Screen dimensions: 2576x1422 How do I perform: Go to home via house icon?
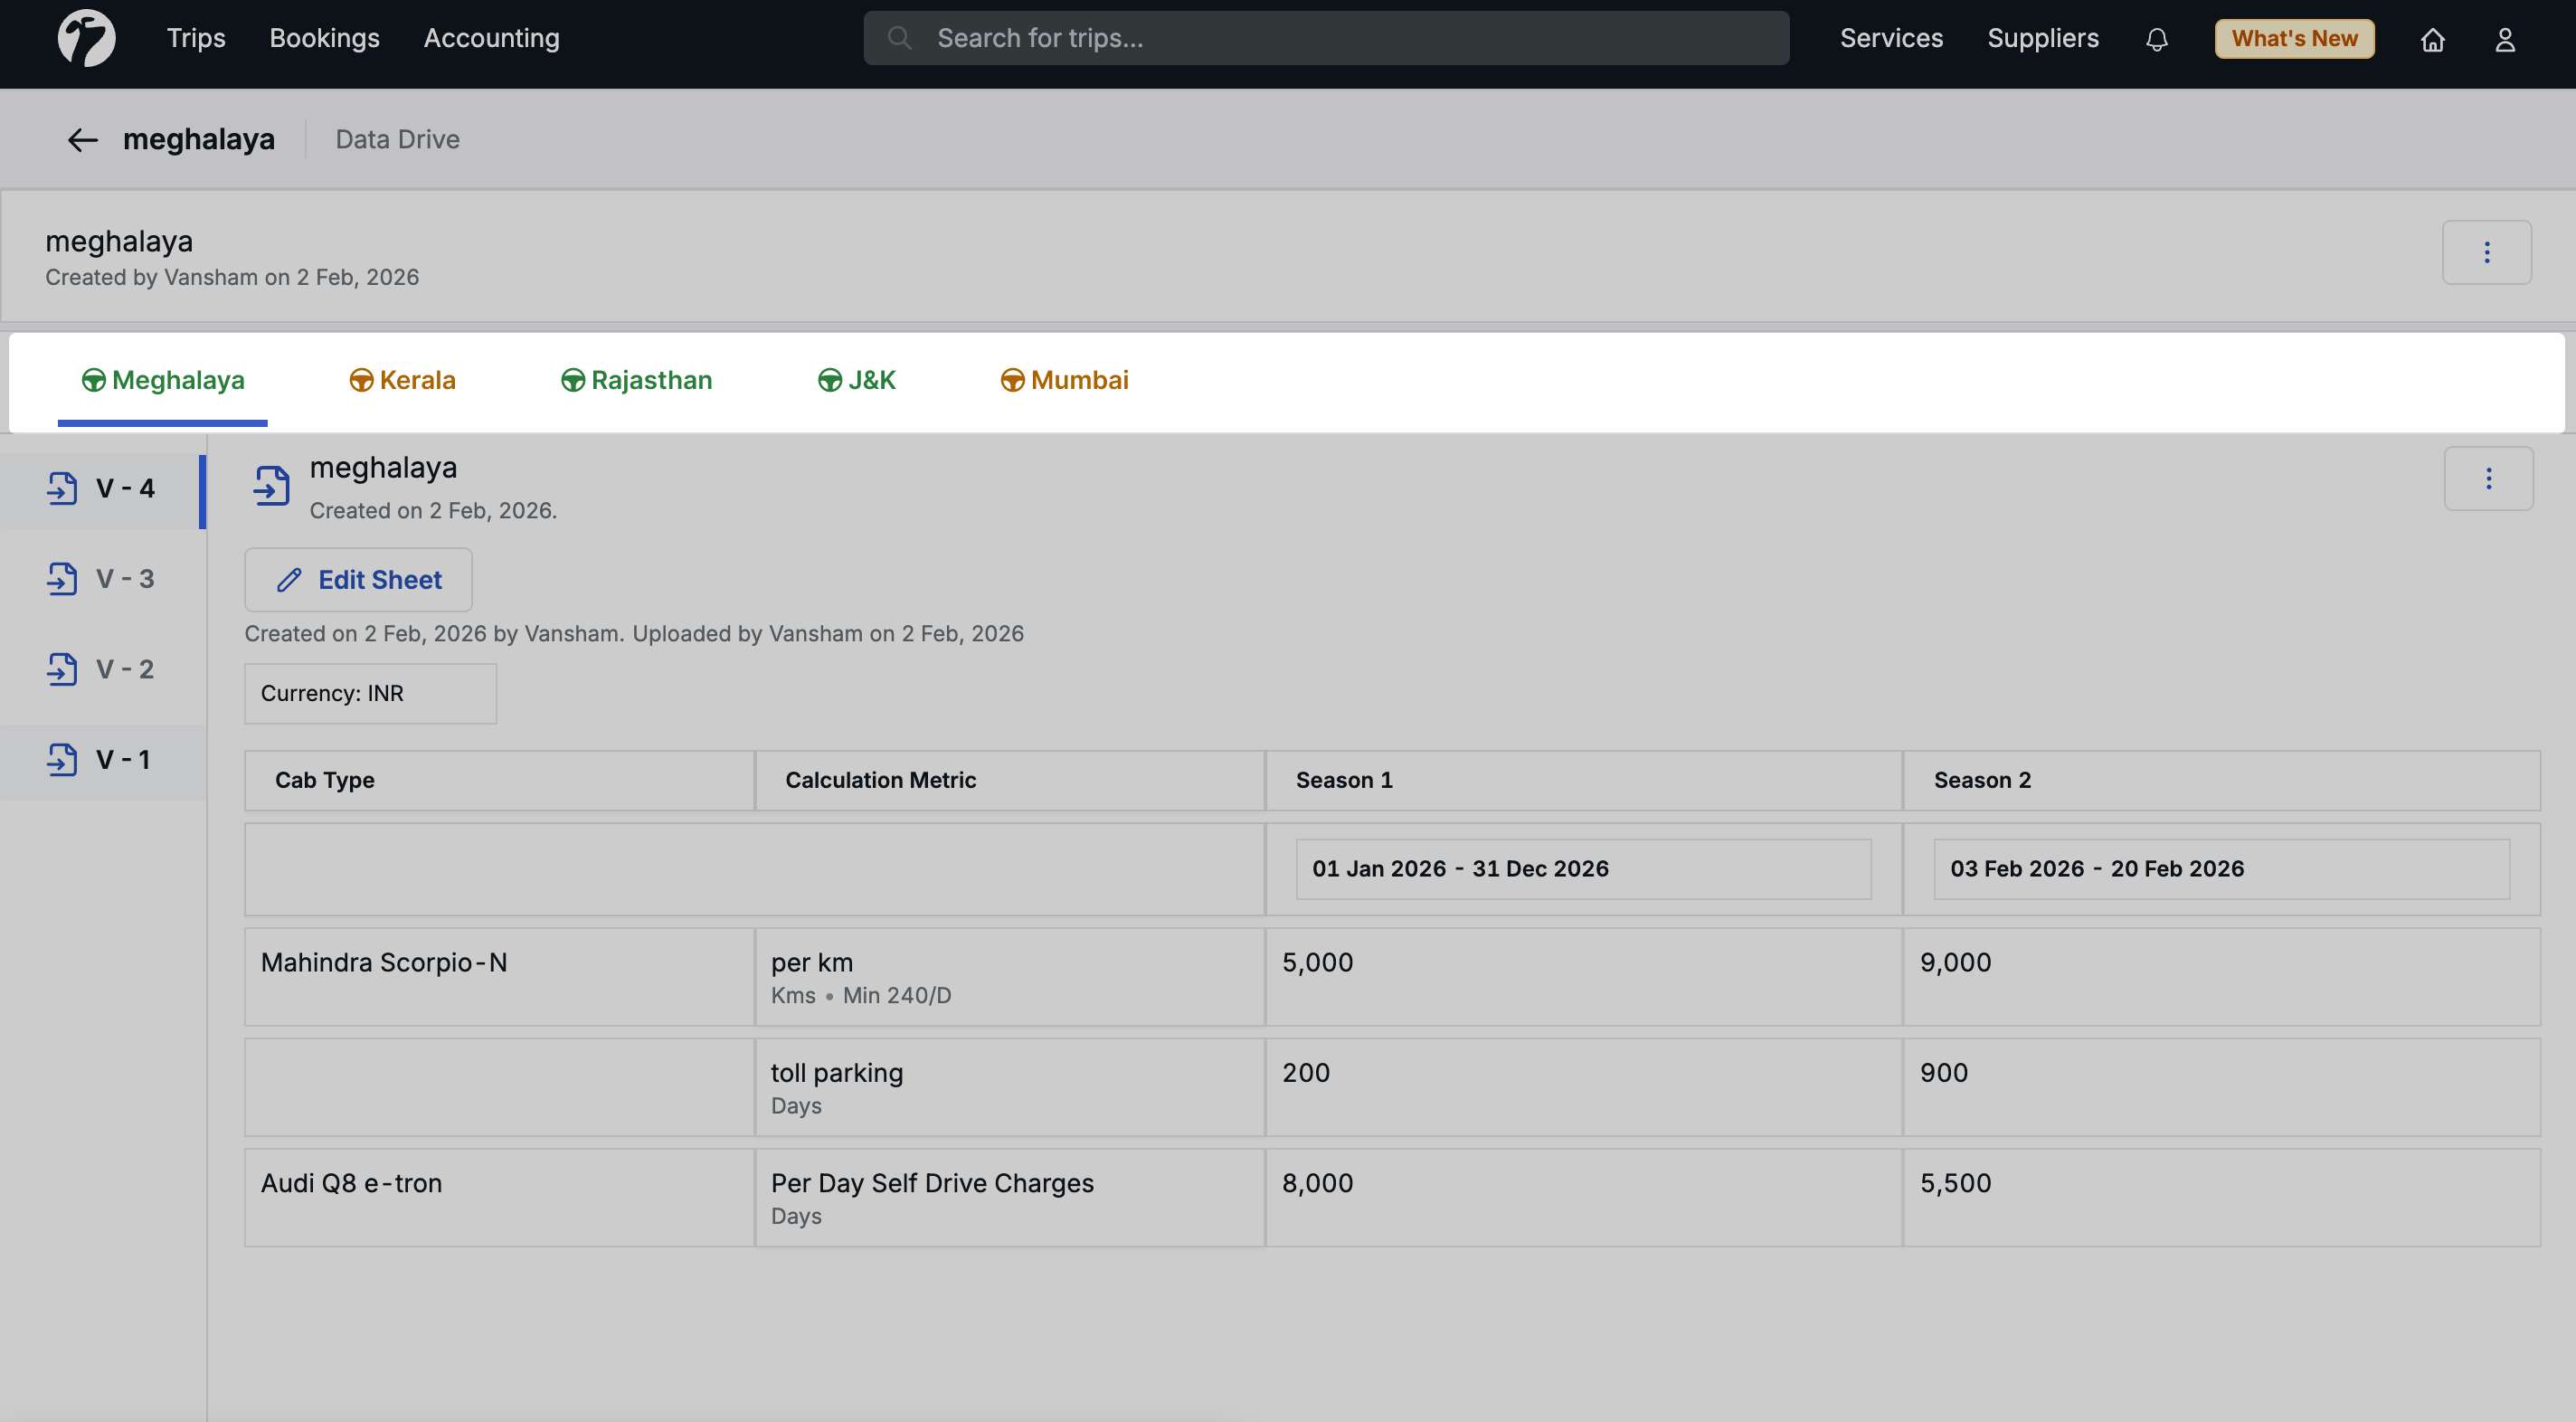point(2432,39)
